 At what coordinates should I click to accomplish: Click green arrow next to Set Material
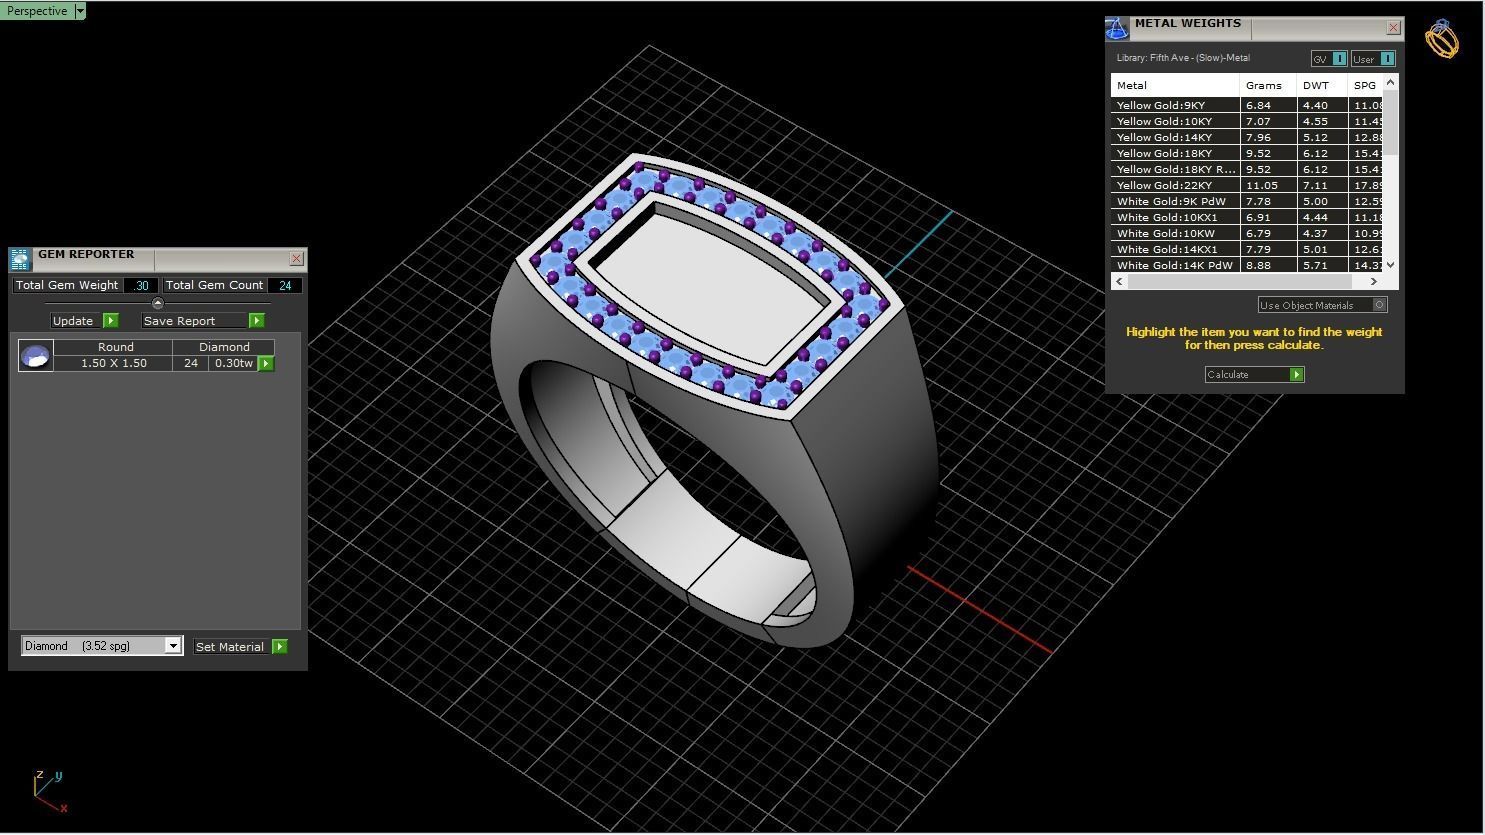[x=280, y=647]
